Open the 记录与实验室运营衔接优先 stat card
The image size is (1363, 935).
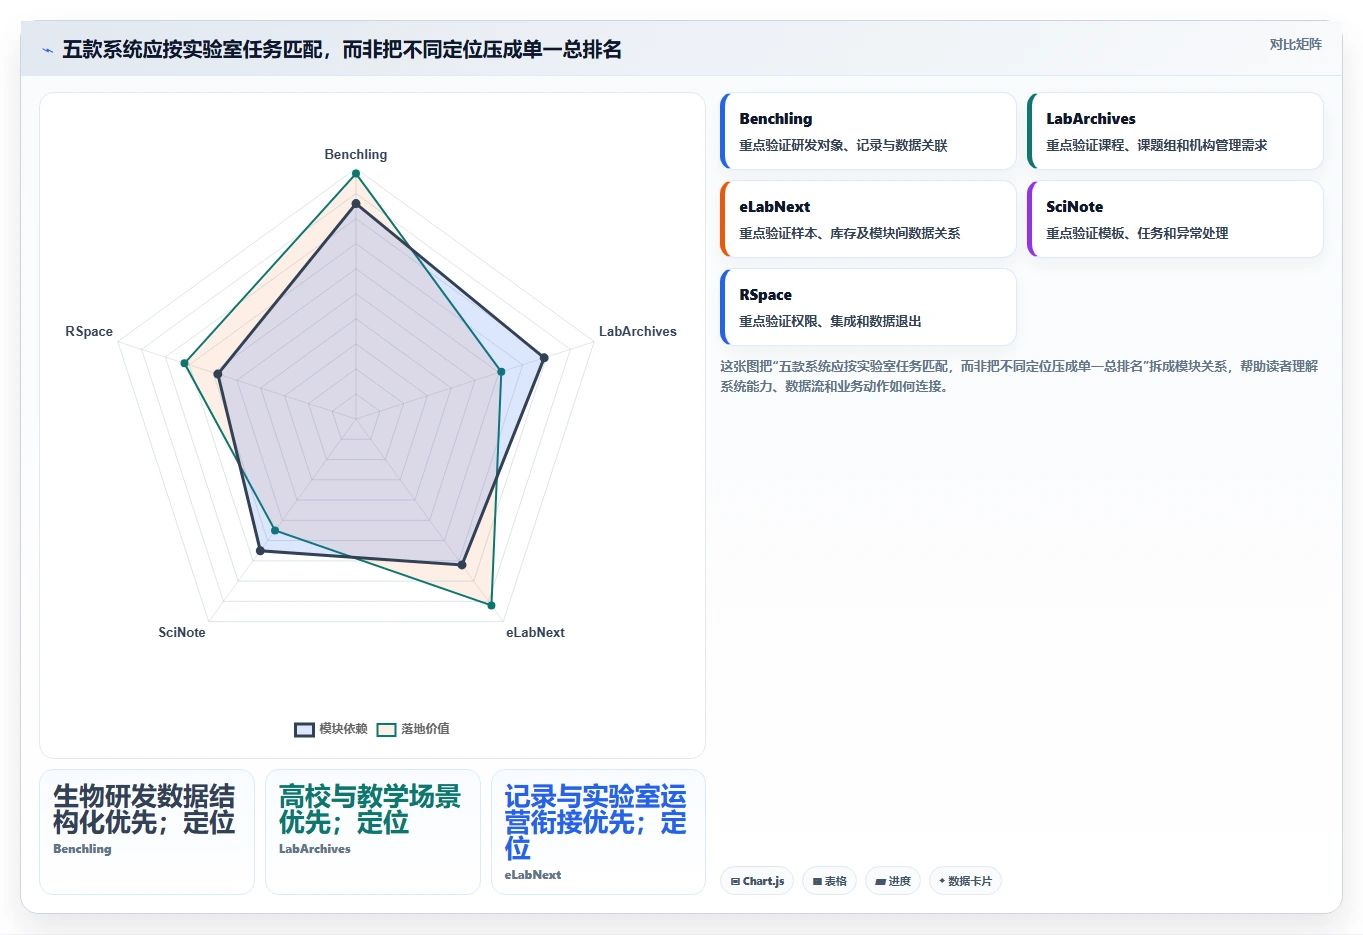click(x=598, y=832)
